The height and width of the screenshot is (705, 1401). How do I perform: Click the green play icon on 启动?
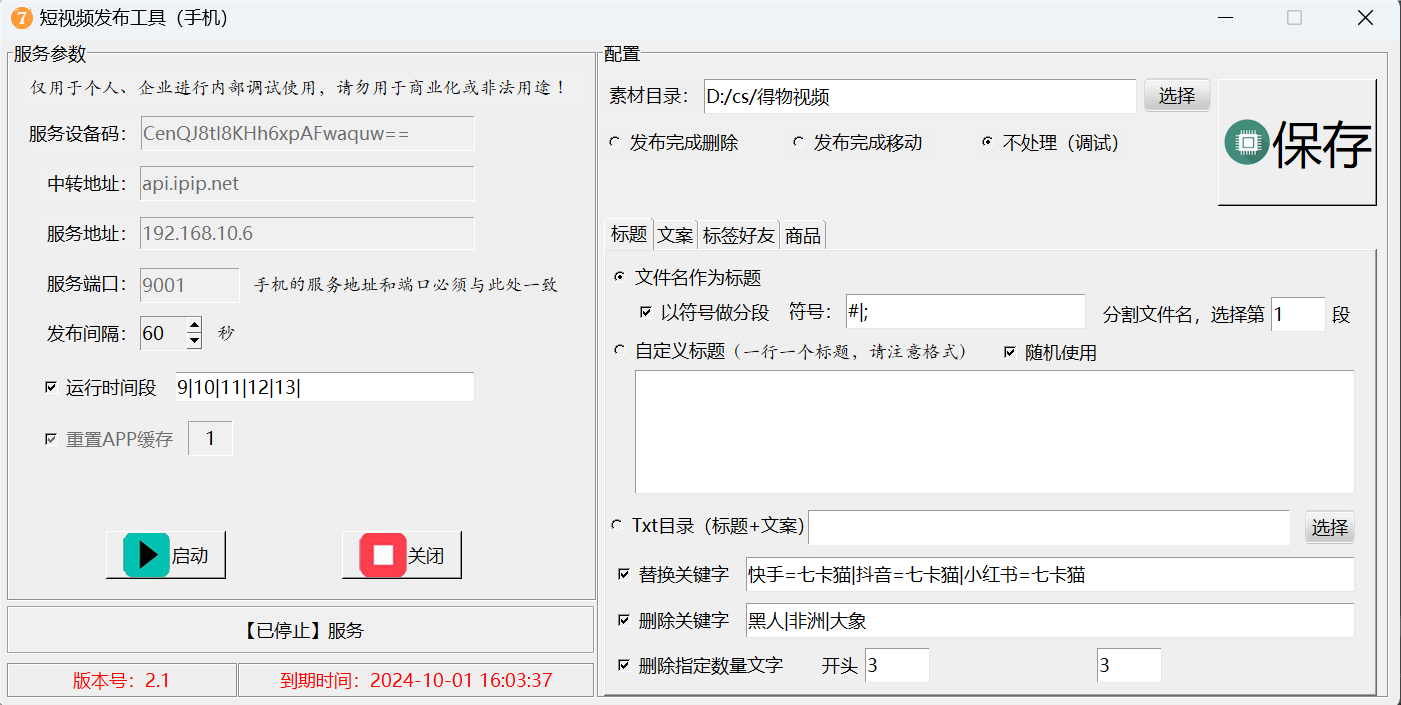point(147,555)
